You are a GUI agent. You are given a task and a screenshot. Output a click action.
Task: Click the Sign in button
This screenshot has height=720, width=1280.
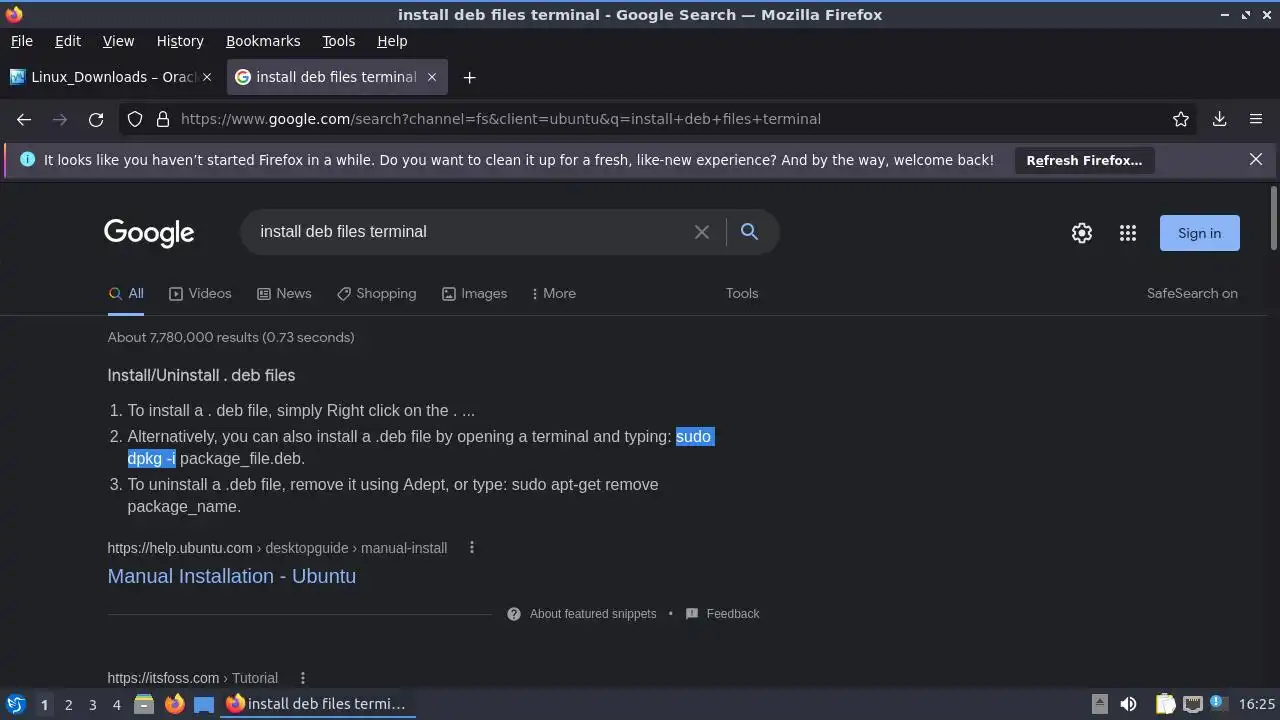1199,233
